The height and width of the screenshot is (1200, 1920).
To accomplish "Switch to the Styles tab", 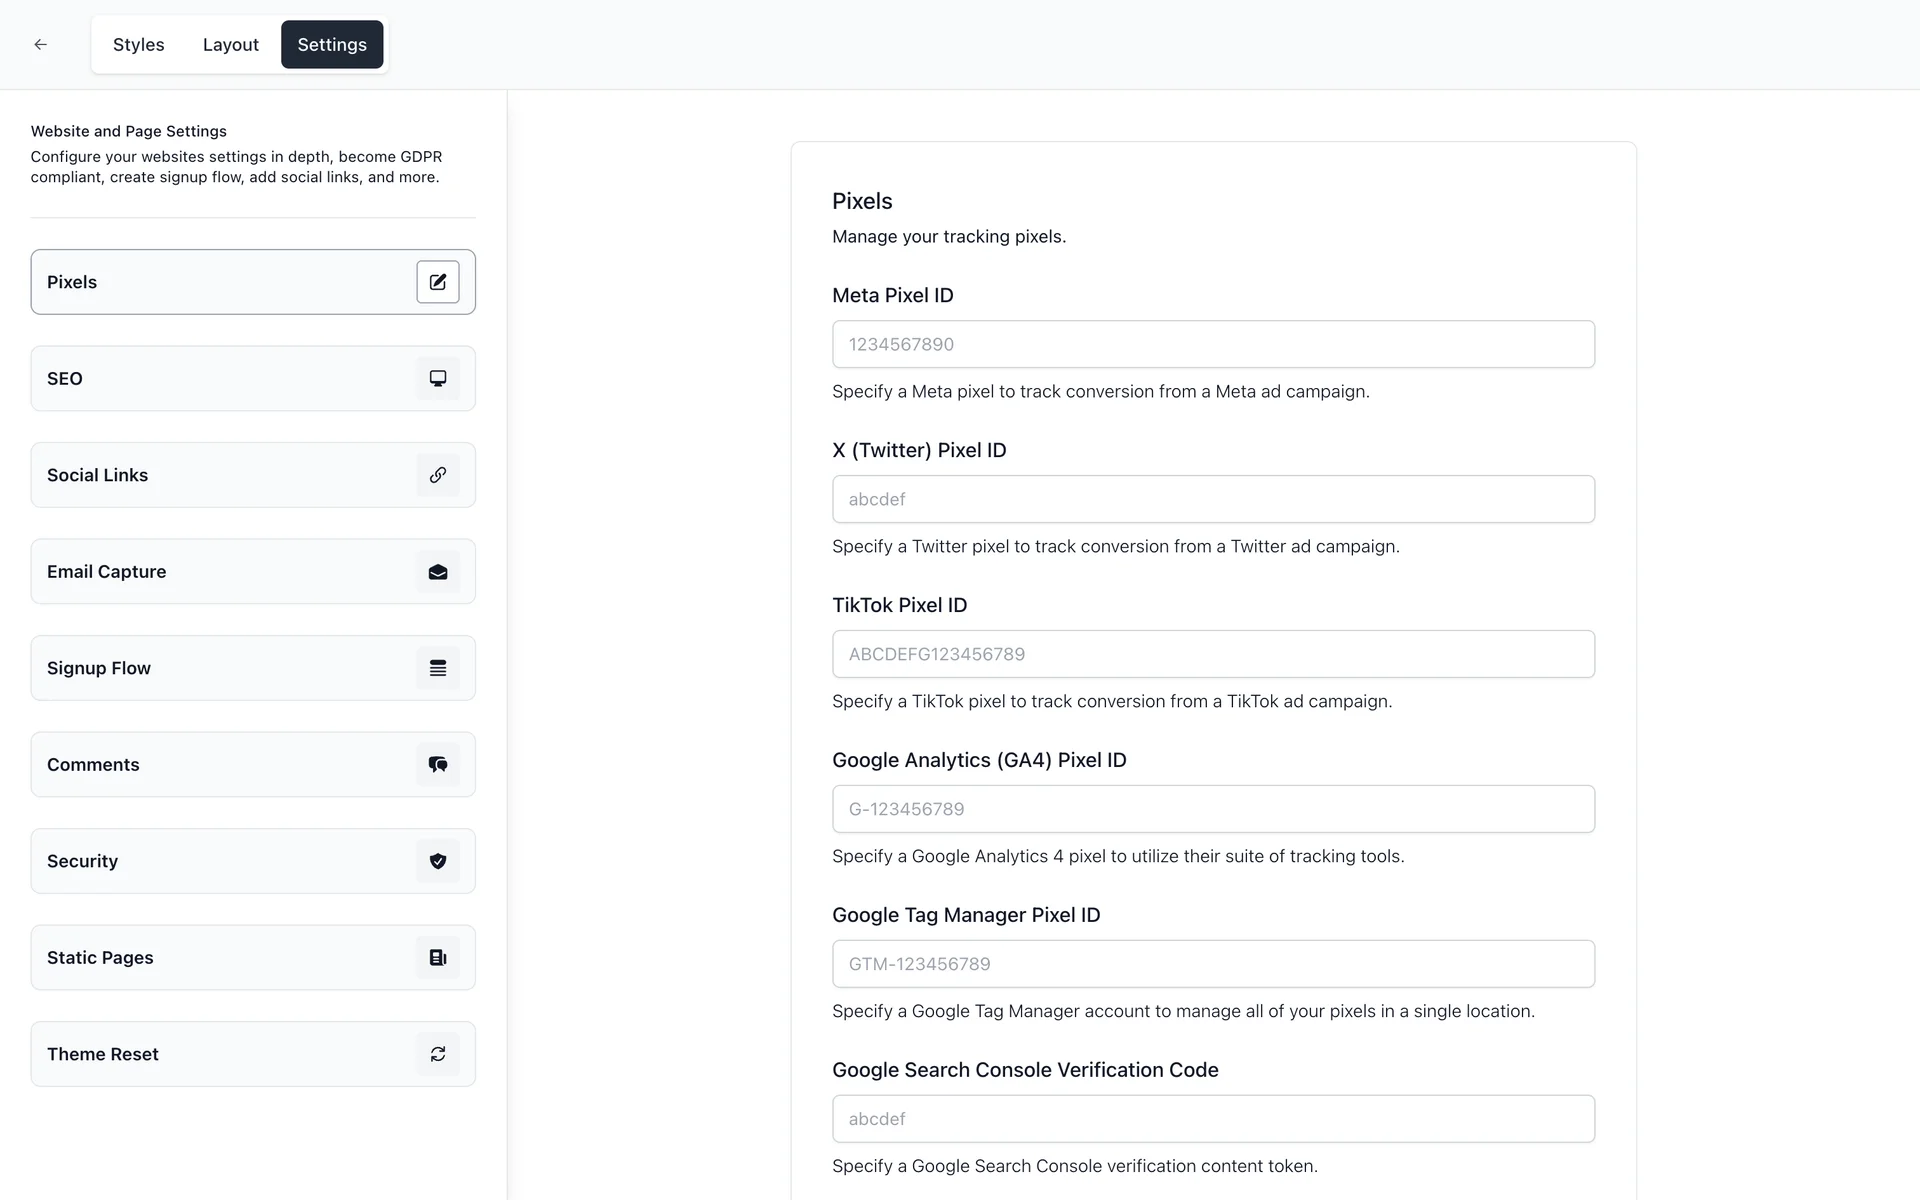I will [138, 45].
